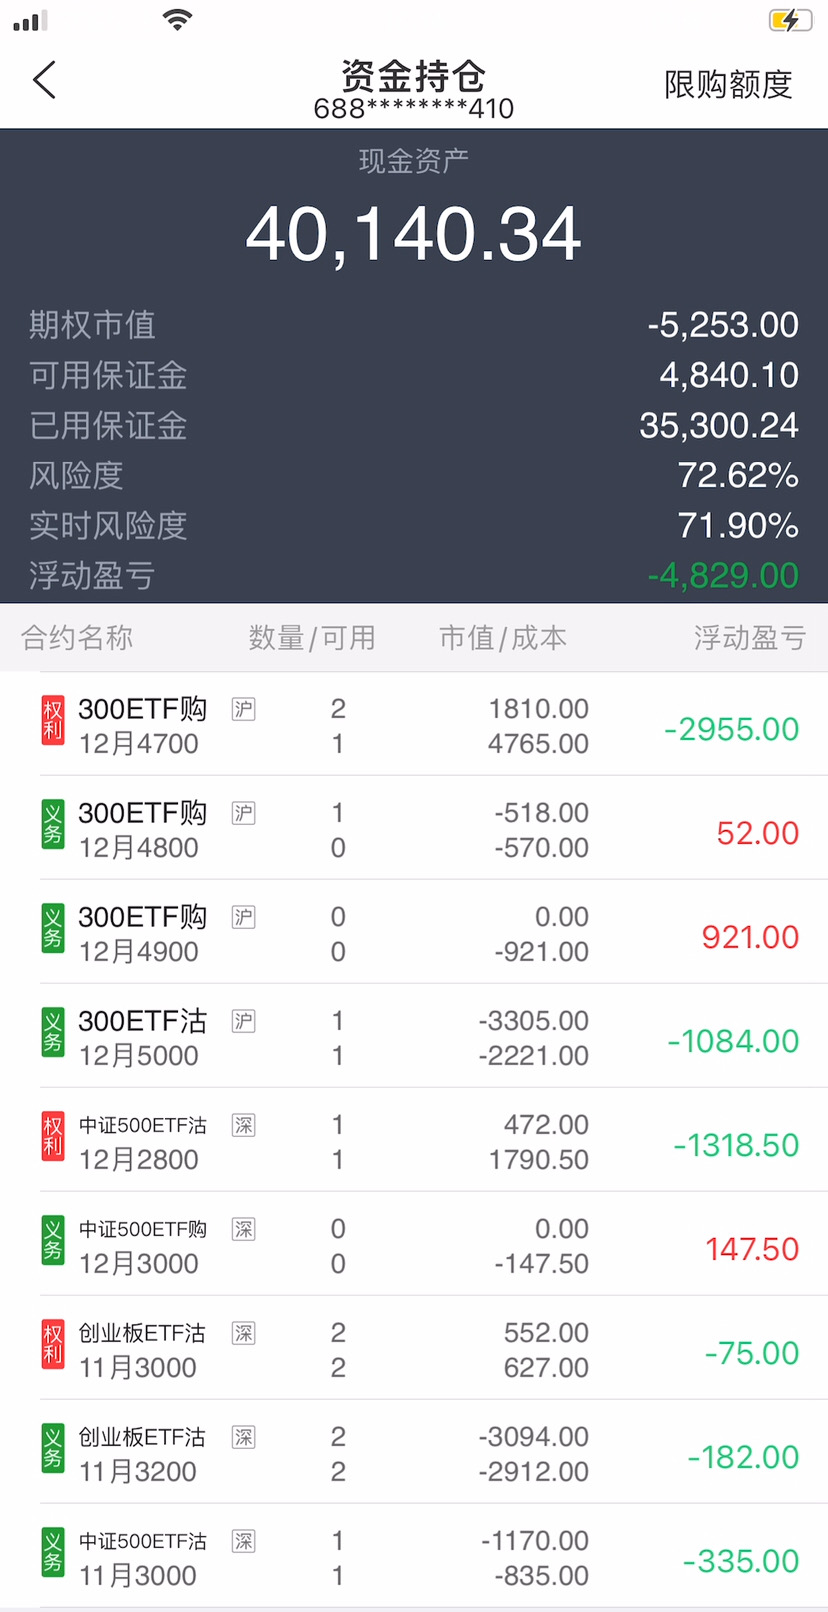Click the 数量/可用 column header

point(311,638)
